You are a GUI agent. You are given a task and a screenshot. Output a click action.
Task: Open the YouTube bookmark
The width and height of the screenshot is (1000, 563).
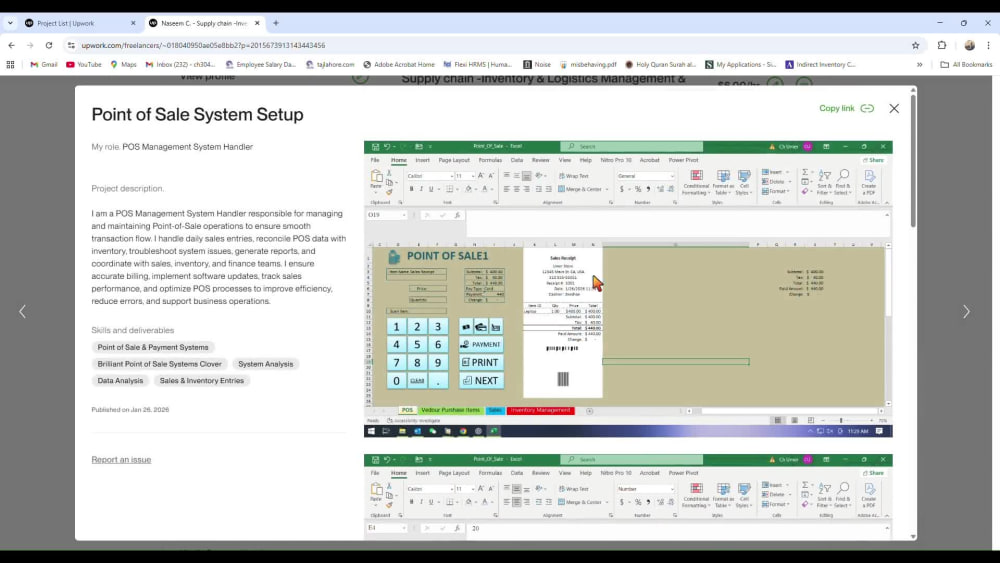[x=84, y=64]
